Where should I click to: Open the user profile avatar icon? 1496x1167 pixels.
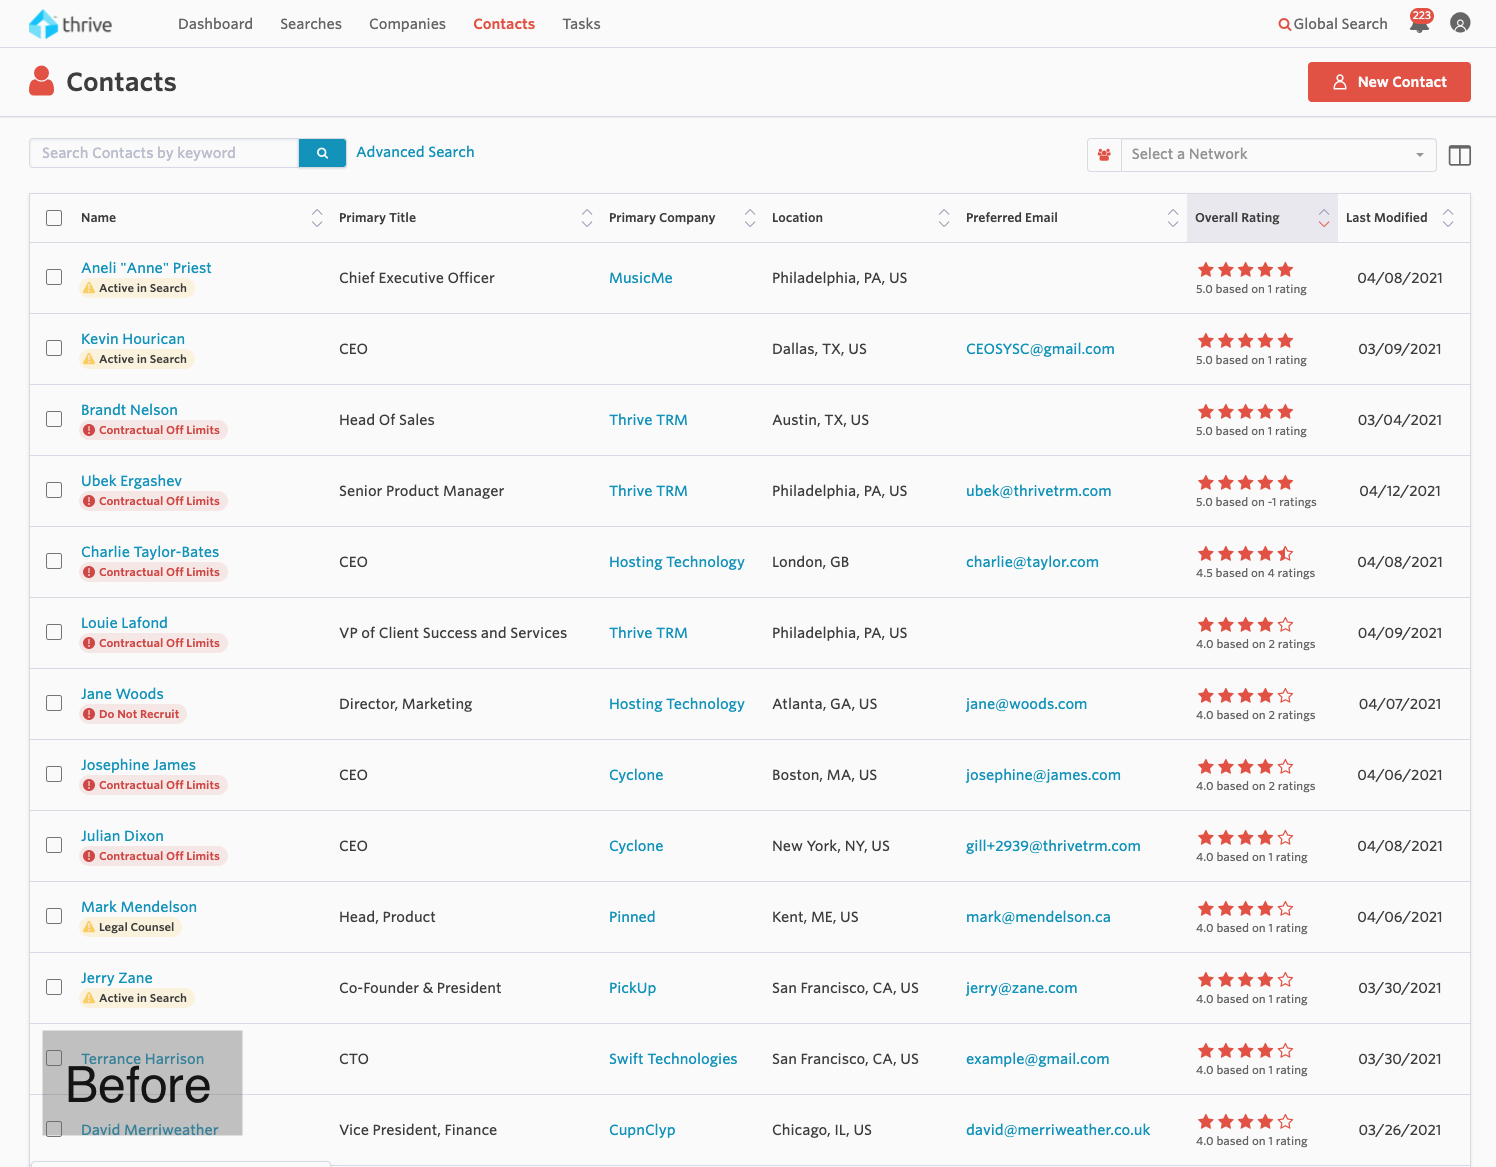point(1460,23)
